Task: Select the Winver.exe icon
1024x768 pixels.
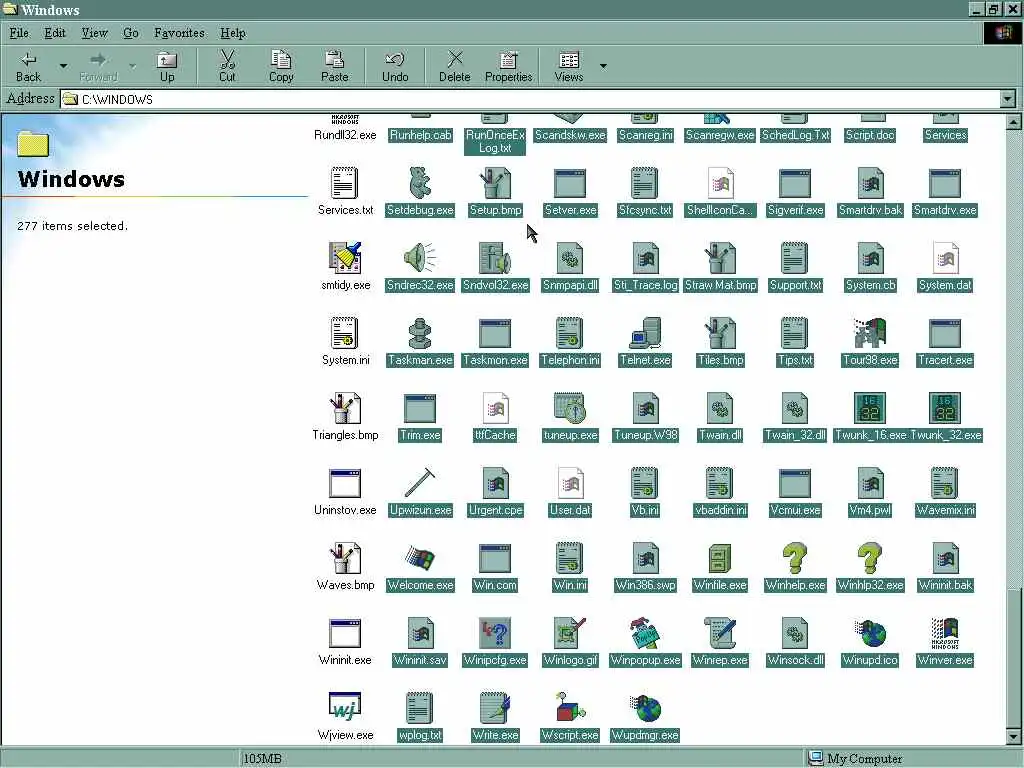Action: 945,633
